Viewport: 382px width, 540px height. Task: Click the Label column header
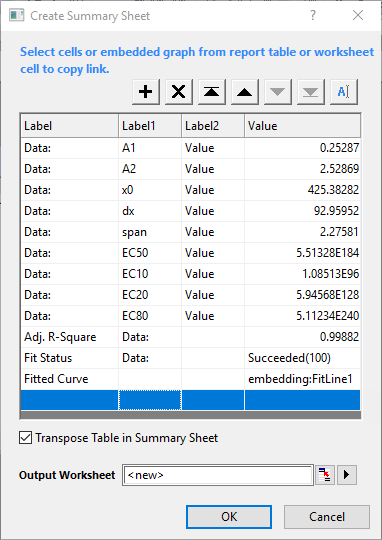click(70, 126)
